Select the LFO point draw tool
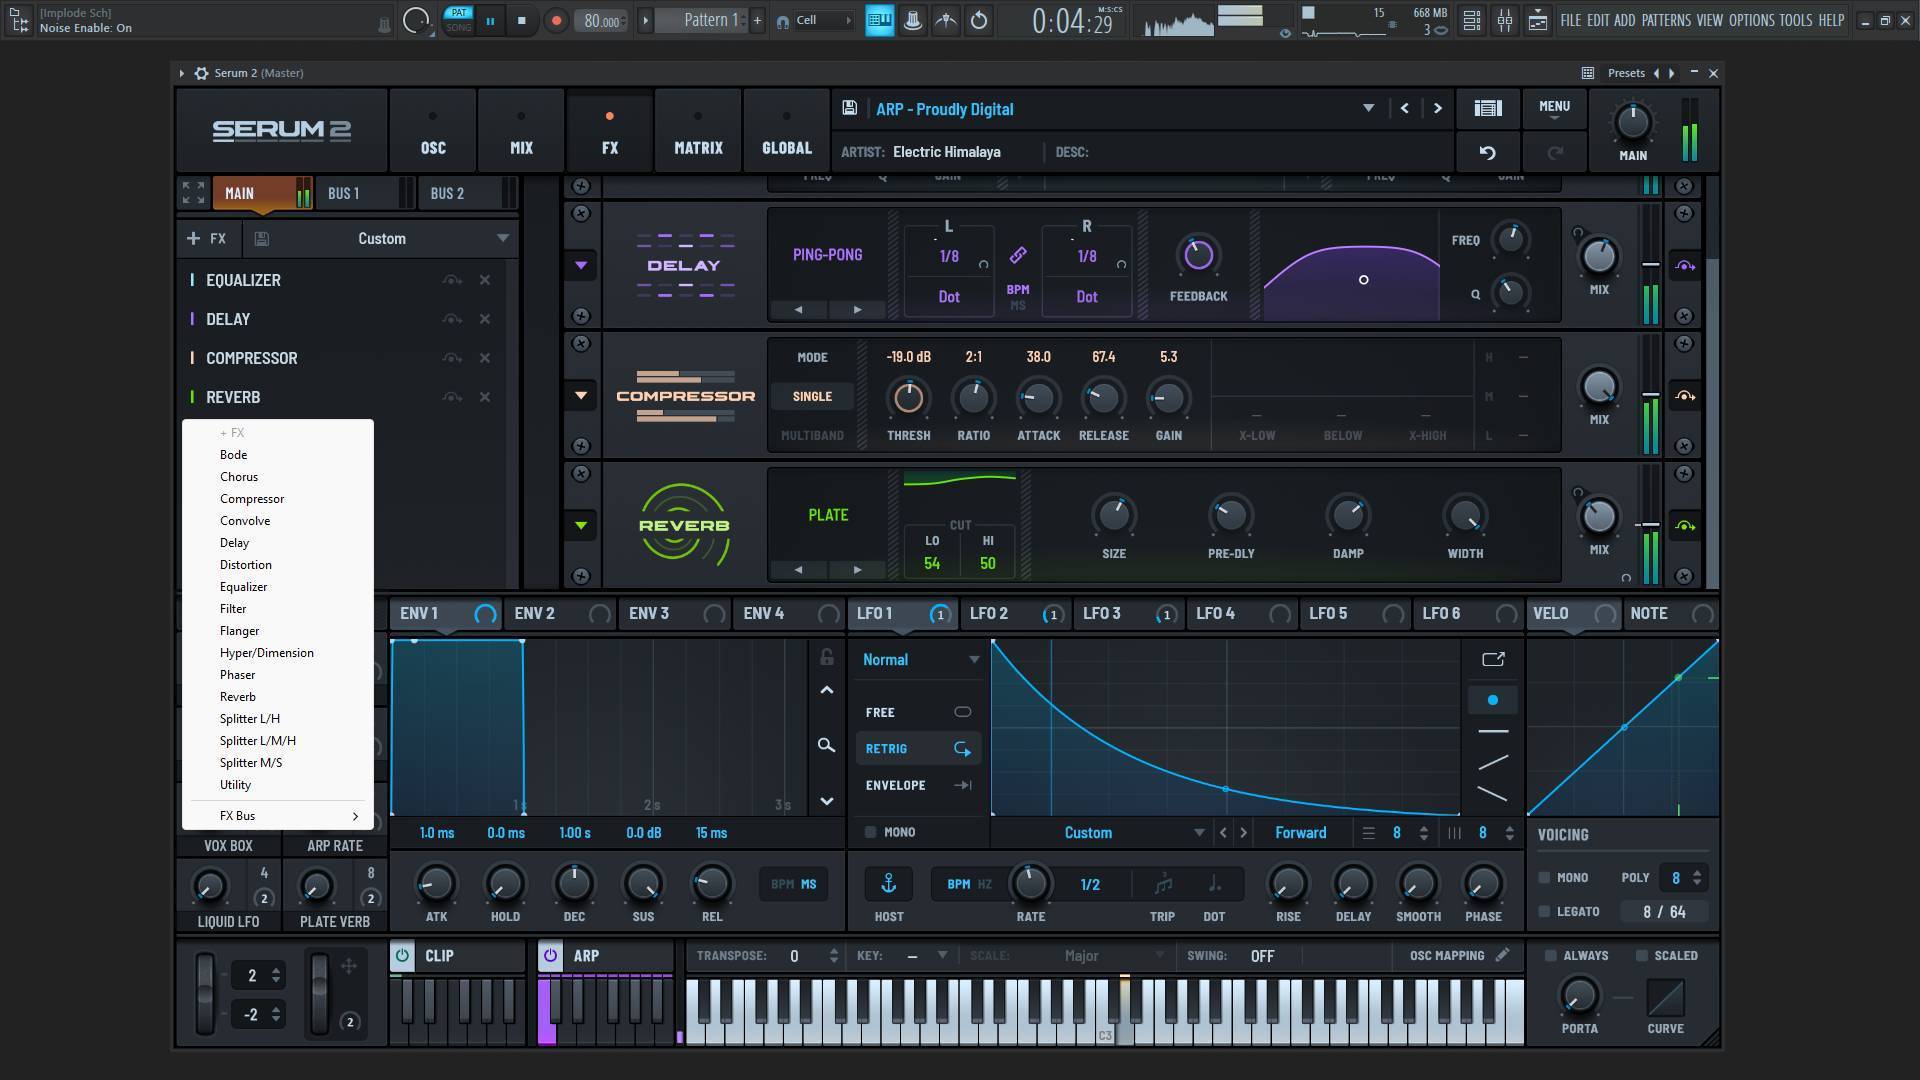Image resolution: width=1920 pixels, height=1080 pixels. pyautogui.click(x=1492, y=700)
